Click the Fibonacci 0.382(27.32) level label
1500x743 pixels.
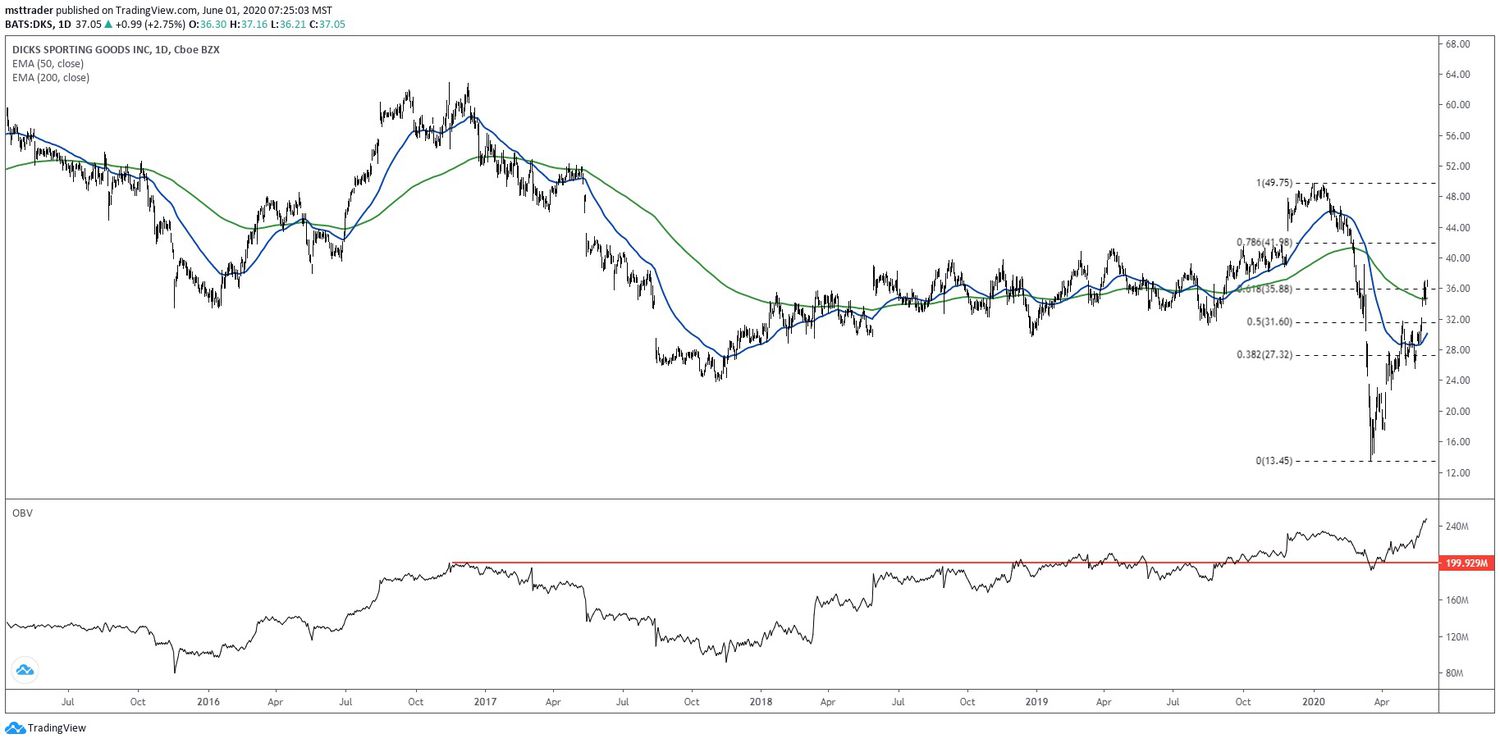[x=1266, y=355]
